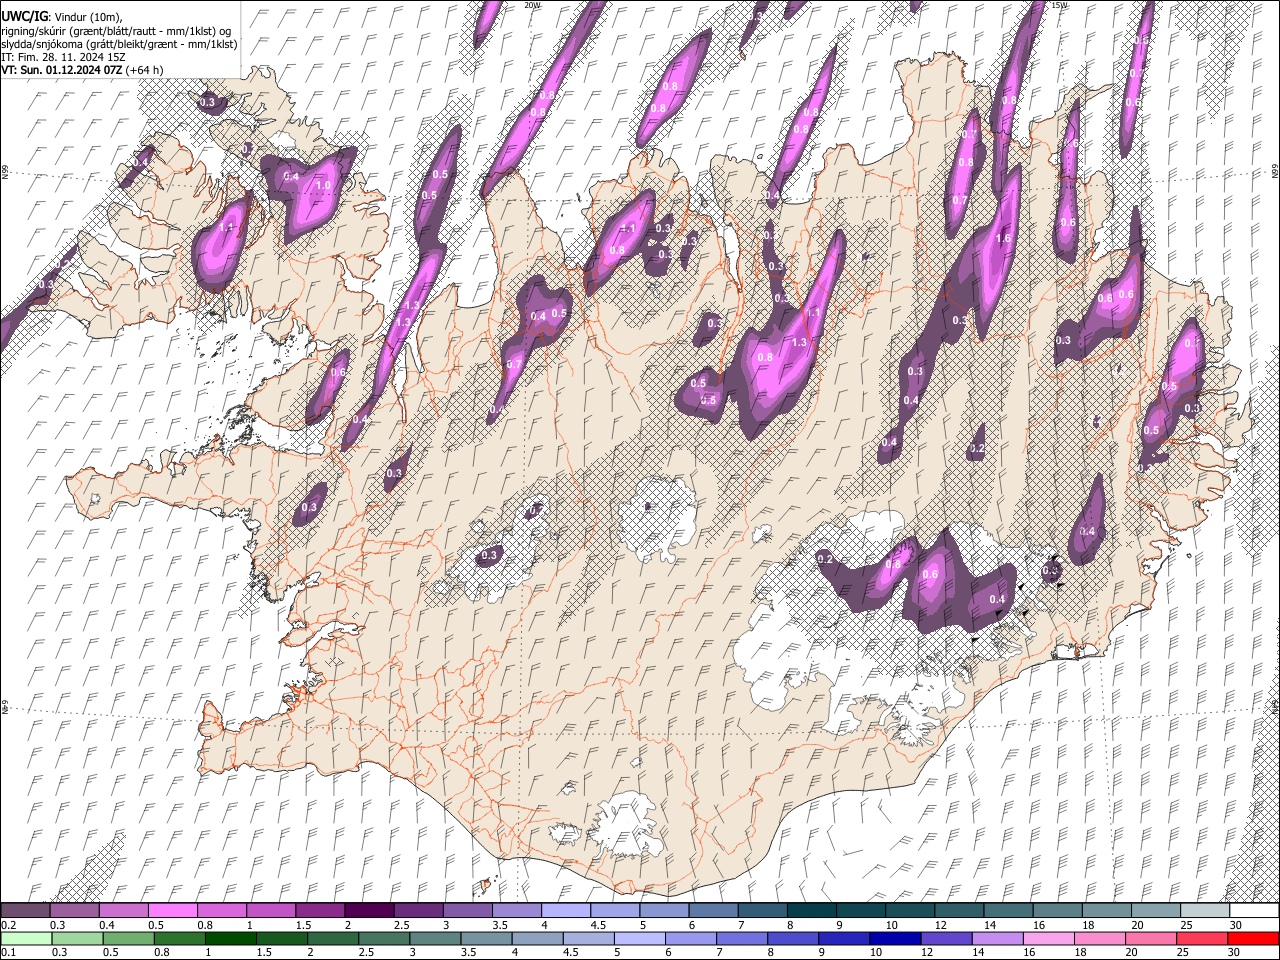Click the 1.2 snowfall value label
1280x960 pixels.
pyautogui.click(x=403, y=323)
